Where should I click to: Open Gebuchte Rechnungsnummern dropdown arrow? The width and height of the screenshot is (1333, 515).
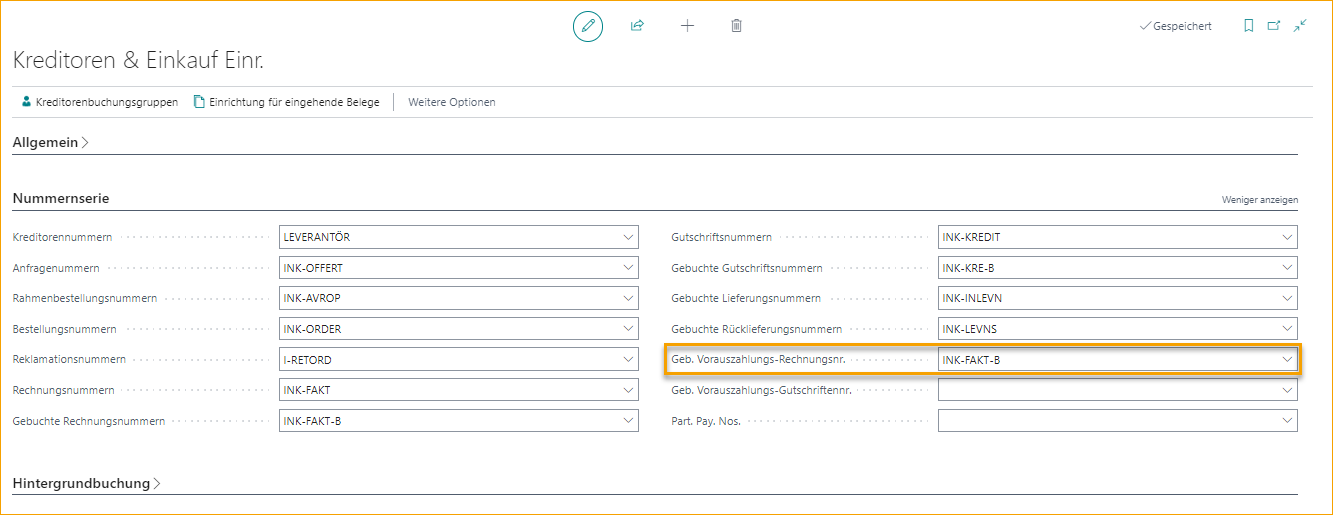point(628,421)
